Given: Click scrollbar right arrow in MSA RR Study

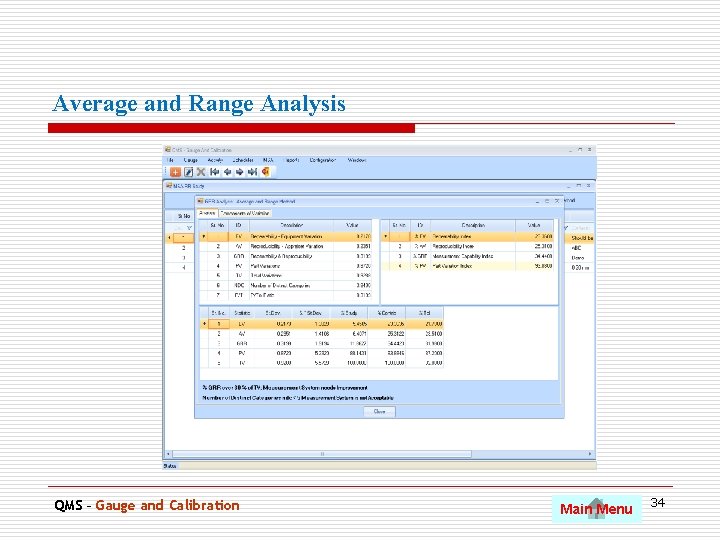Looking at the screenshot, I should (590, 454).
